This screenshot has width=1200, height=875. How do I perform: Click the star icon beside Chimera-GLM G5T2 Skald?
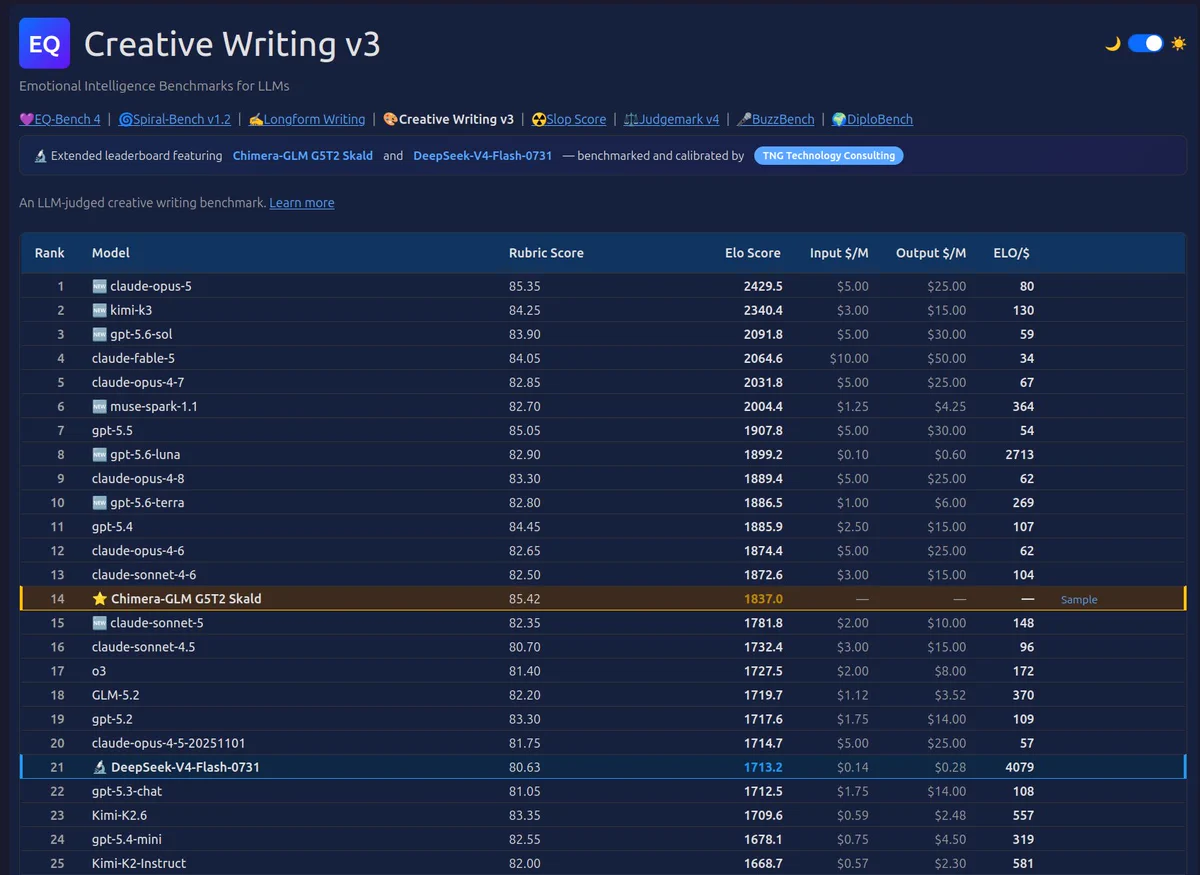click(99, 599)
